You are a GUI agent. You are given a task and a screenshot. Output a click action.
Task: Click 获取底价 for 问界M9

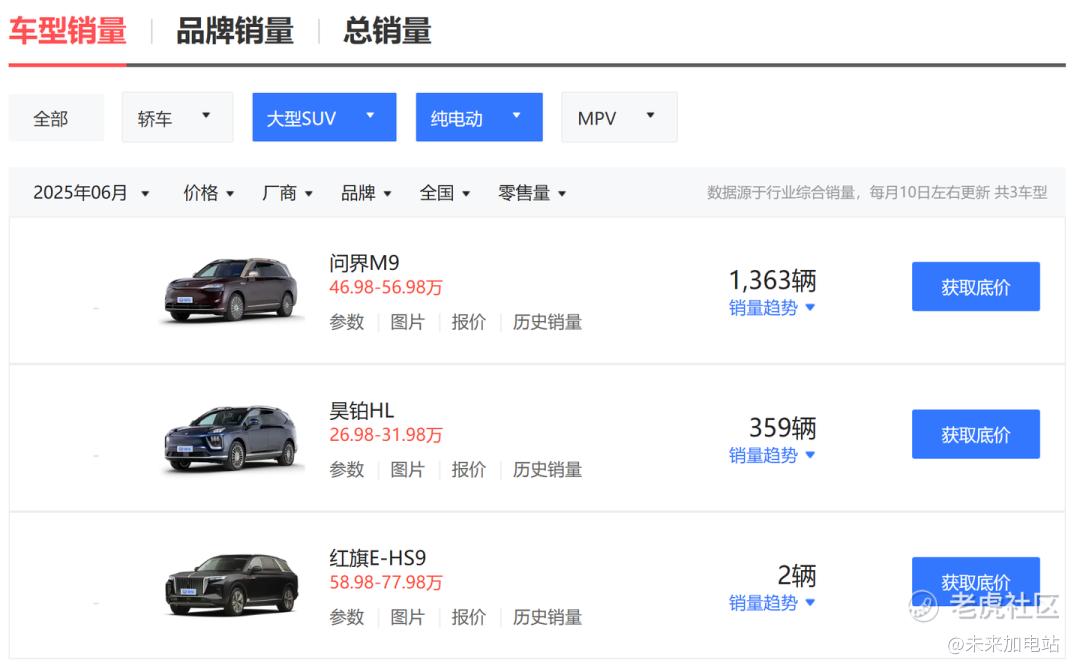click(976, 287)
